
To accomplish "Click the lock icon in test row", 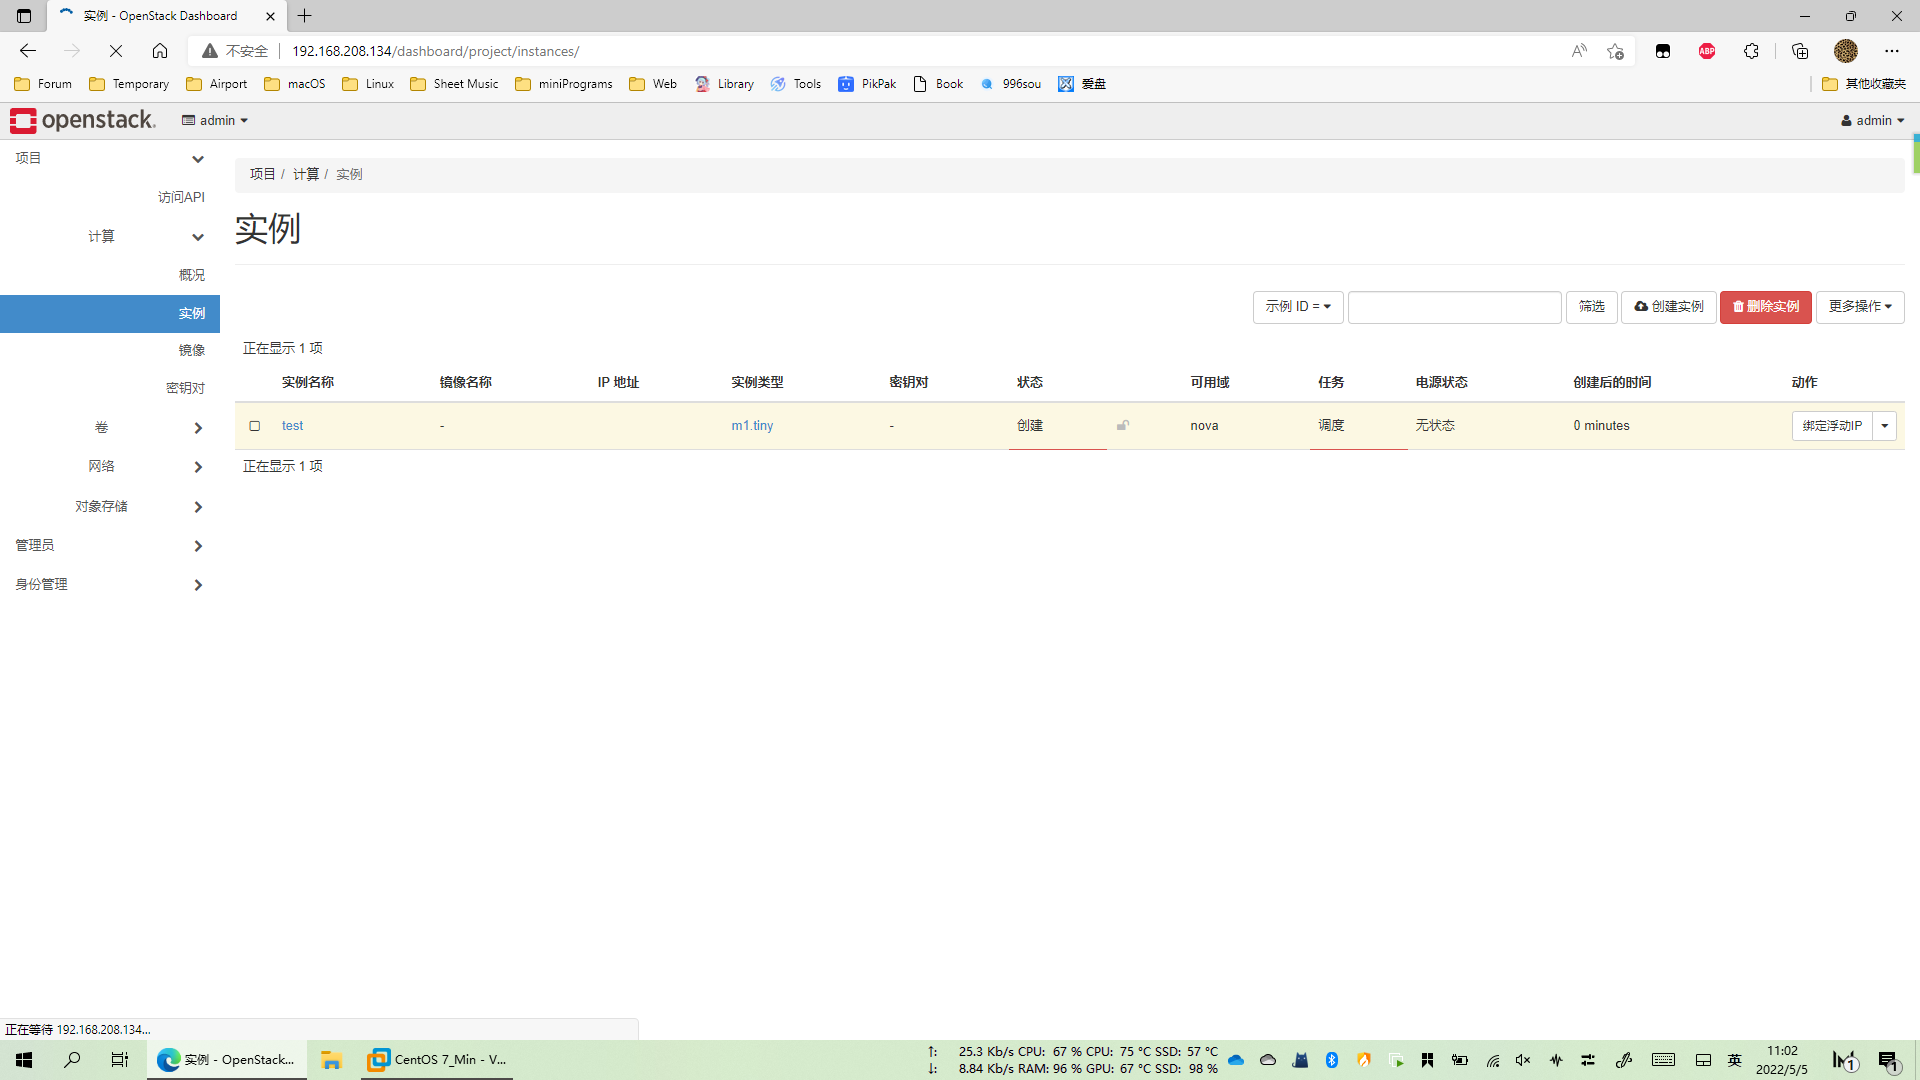I will pyautogui.click(x=1123, y=425).
